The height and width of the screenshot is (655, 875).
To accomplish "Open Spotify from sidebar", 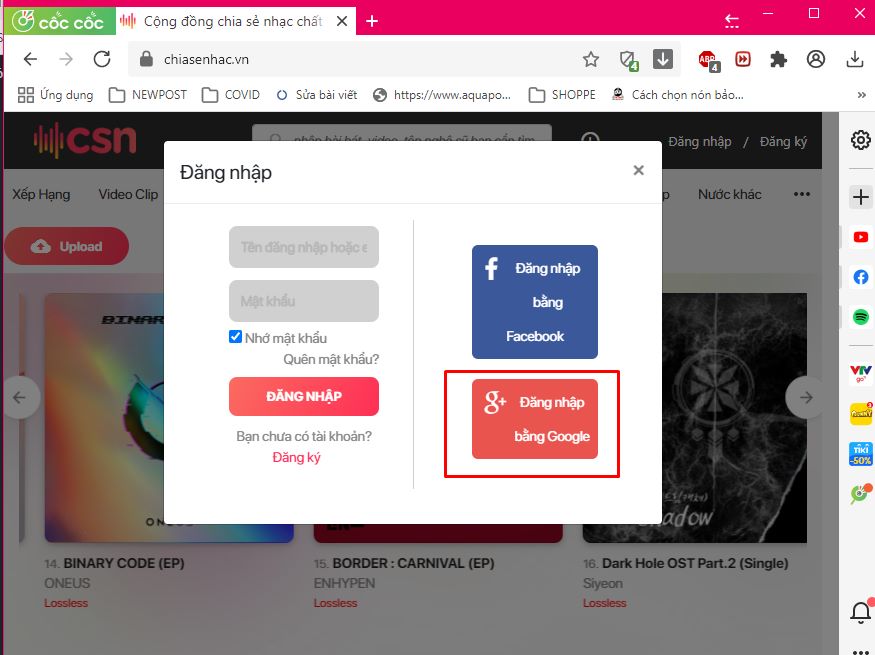I will click(x=860, y=317).
